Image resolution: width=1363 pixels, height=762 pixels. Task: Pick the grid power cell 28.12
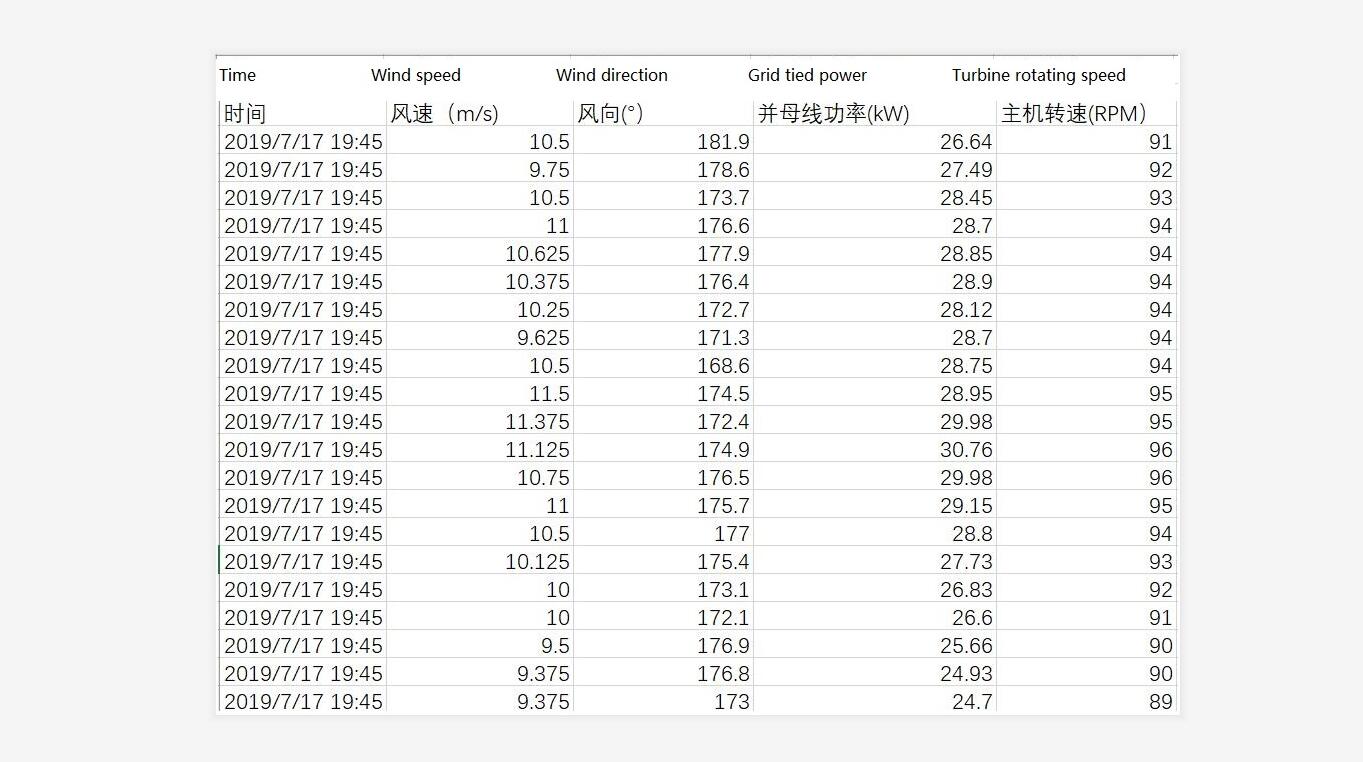(874, 310)
